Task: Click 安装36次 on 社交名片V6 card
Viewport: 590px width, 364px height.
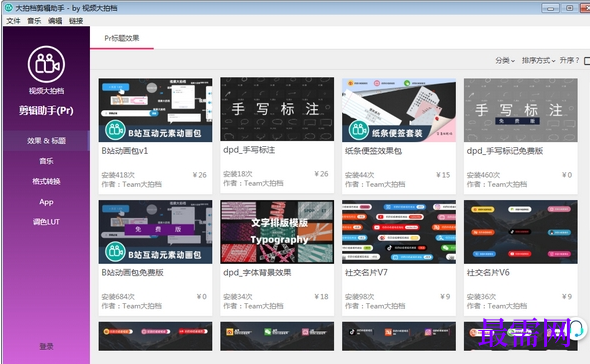Action: (482, 297)
